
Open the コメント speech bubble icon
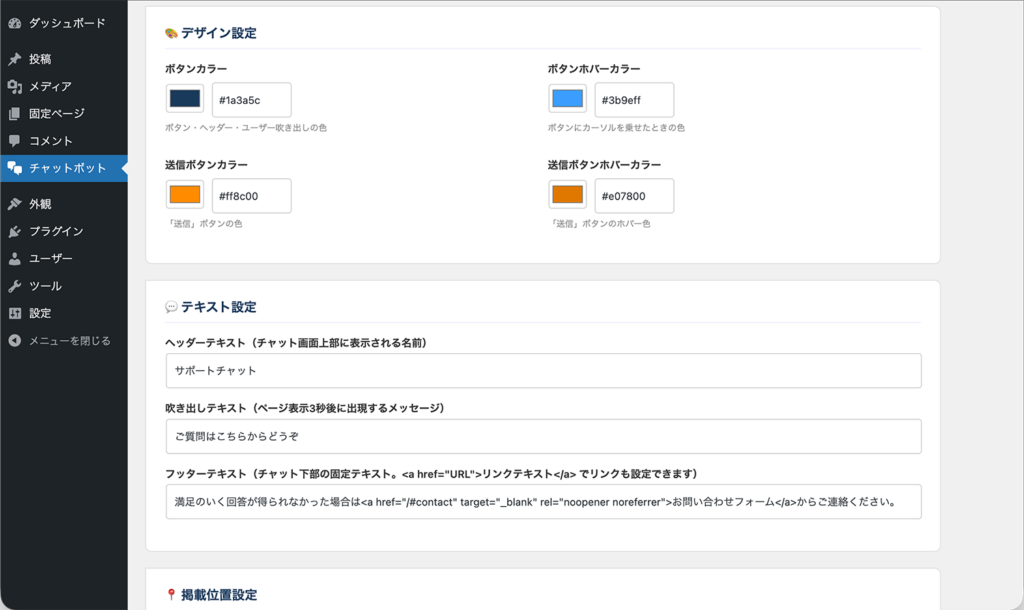click(x=13, y=142)
